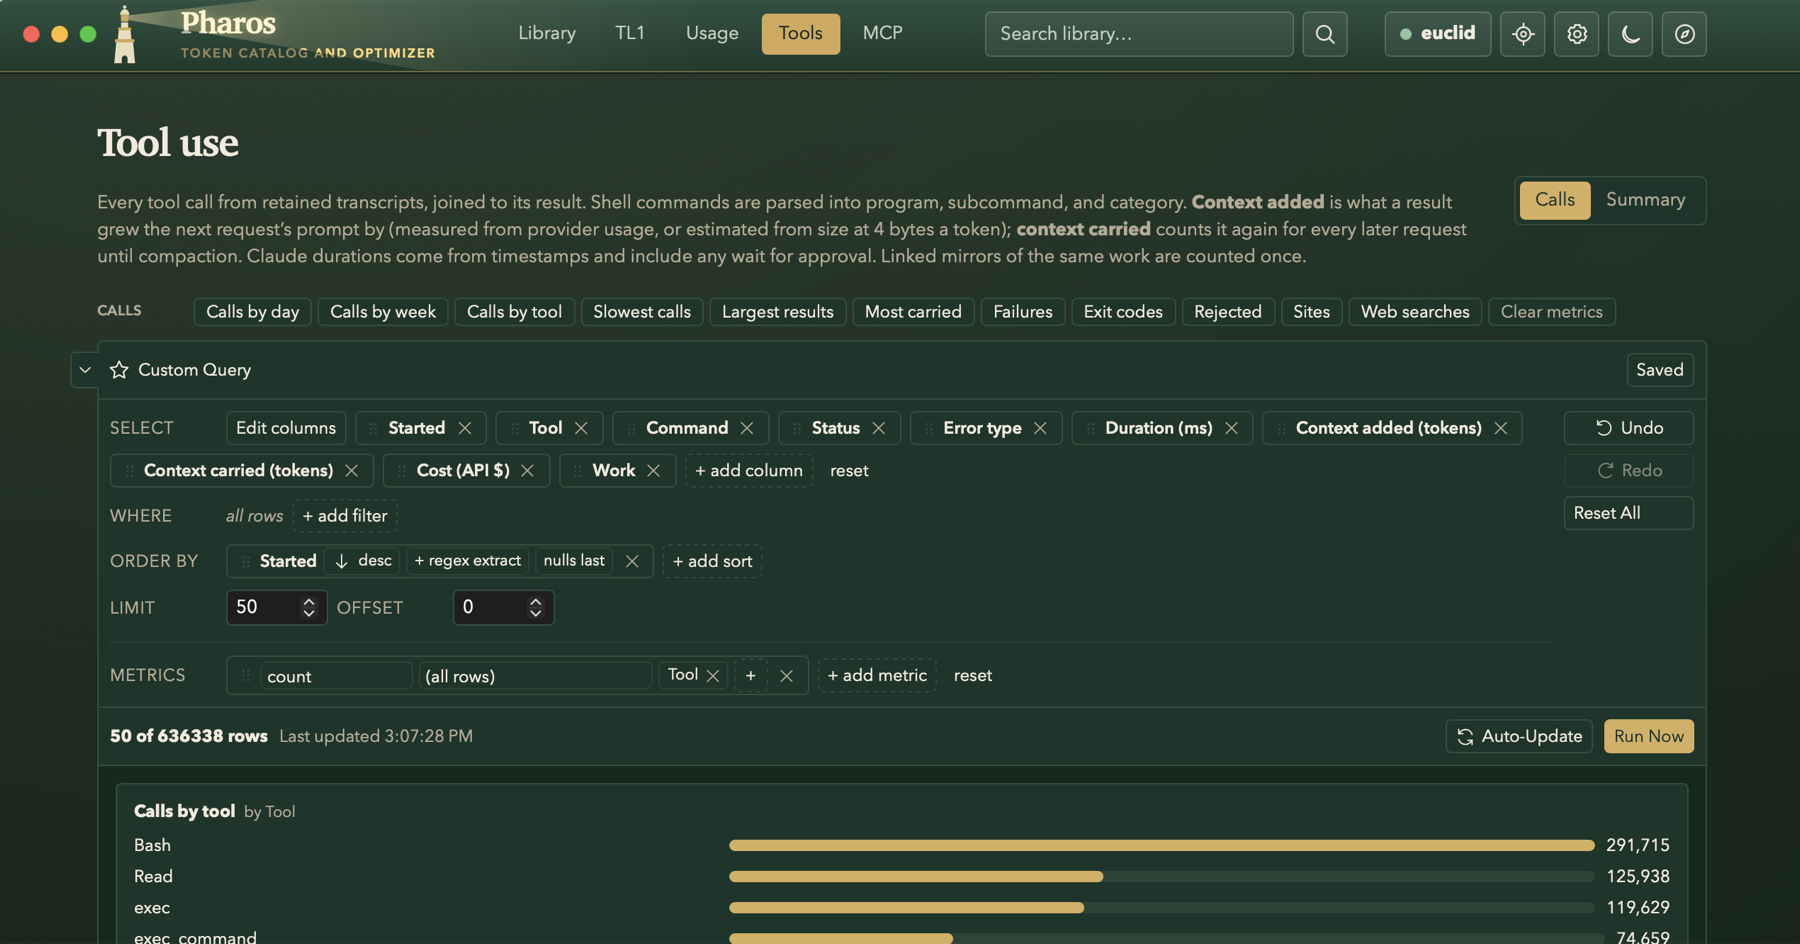The height and width of the screenshot is (944, 1800).
Task: Go to the Usage tab
Action: coord(712,34)
